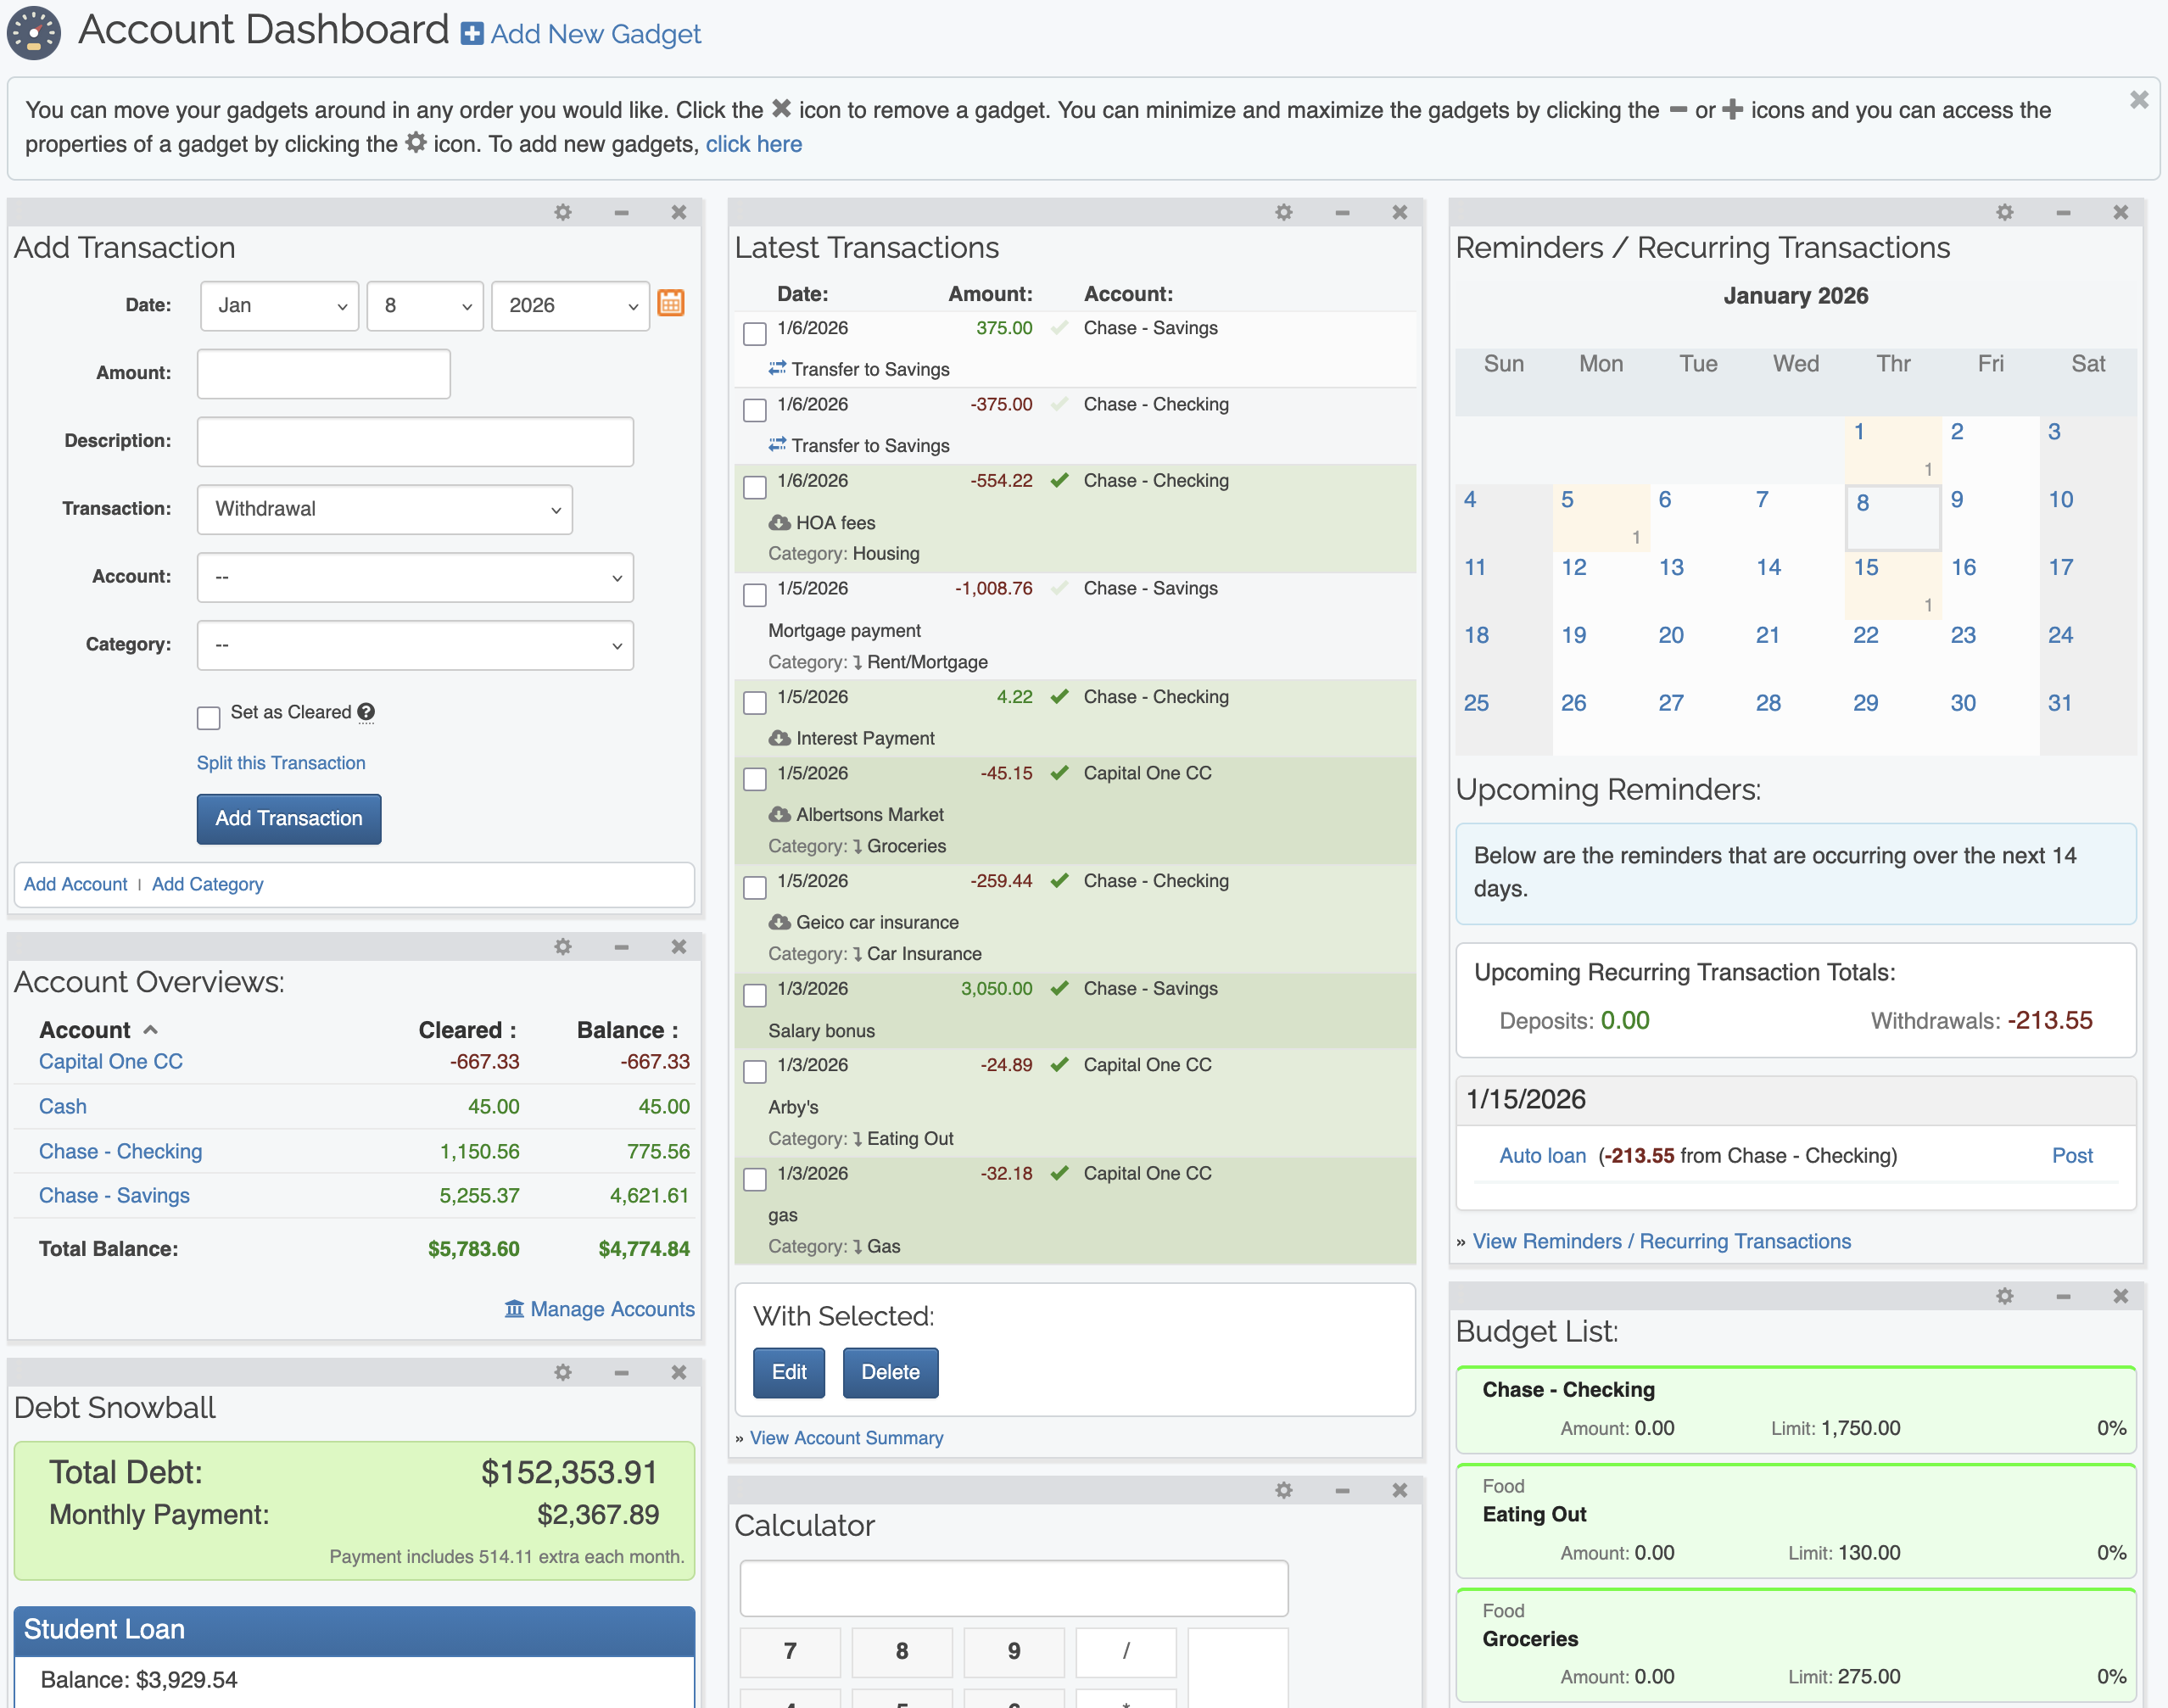This screenshot has width=2168, height=1708.
Task: Minimize the Latest Transactions gadget
Action: point(1342,212)
